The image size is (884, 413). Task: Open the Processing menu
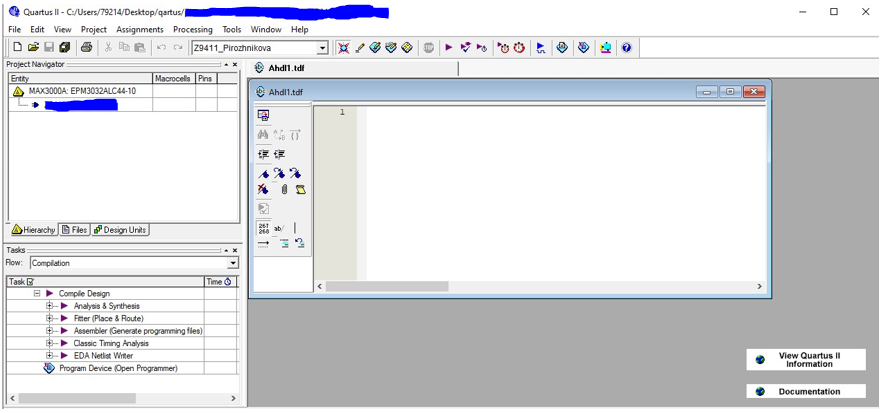[x=193, y=29]
